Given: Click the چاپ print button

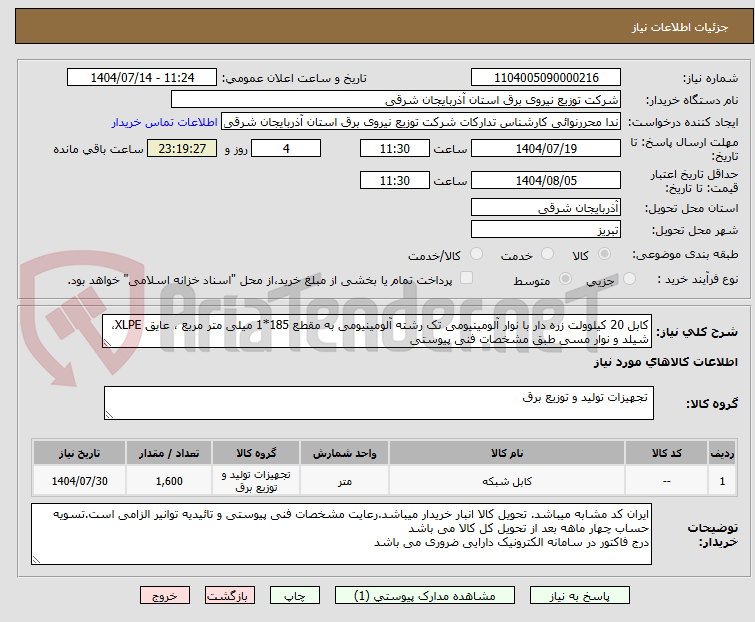Looking at the screenshot, I should 295,596.
